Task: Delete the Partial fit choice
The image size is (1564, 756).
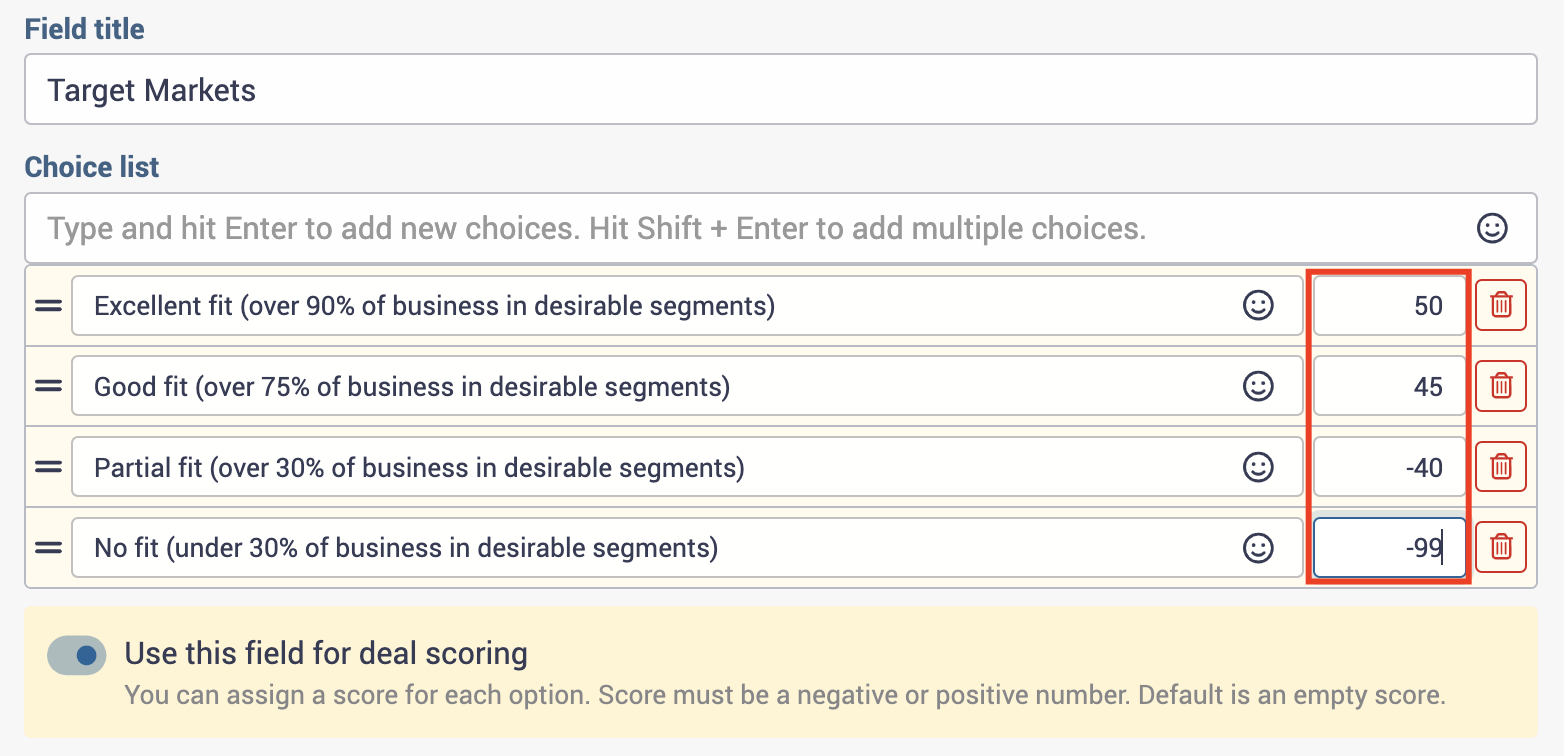Action: coord(1501,466)
